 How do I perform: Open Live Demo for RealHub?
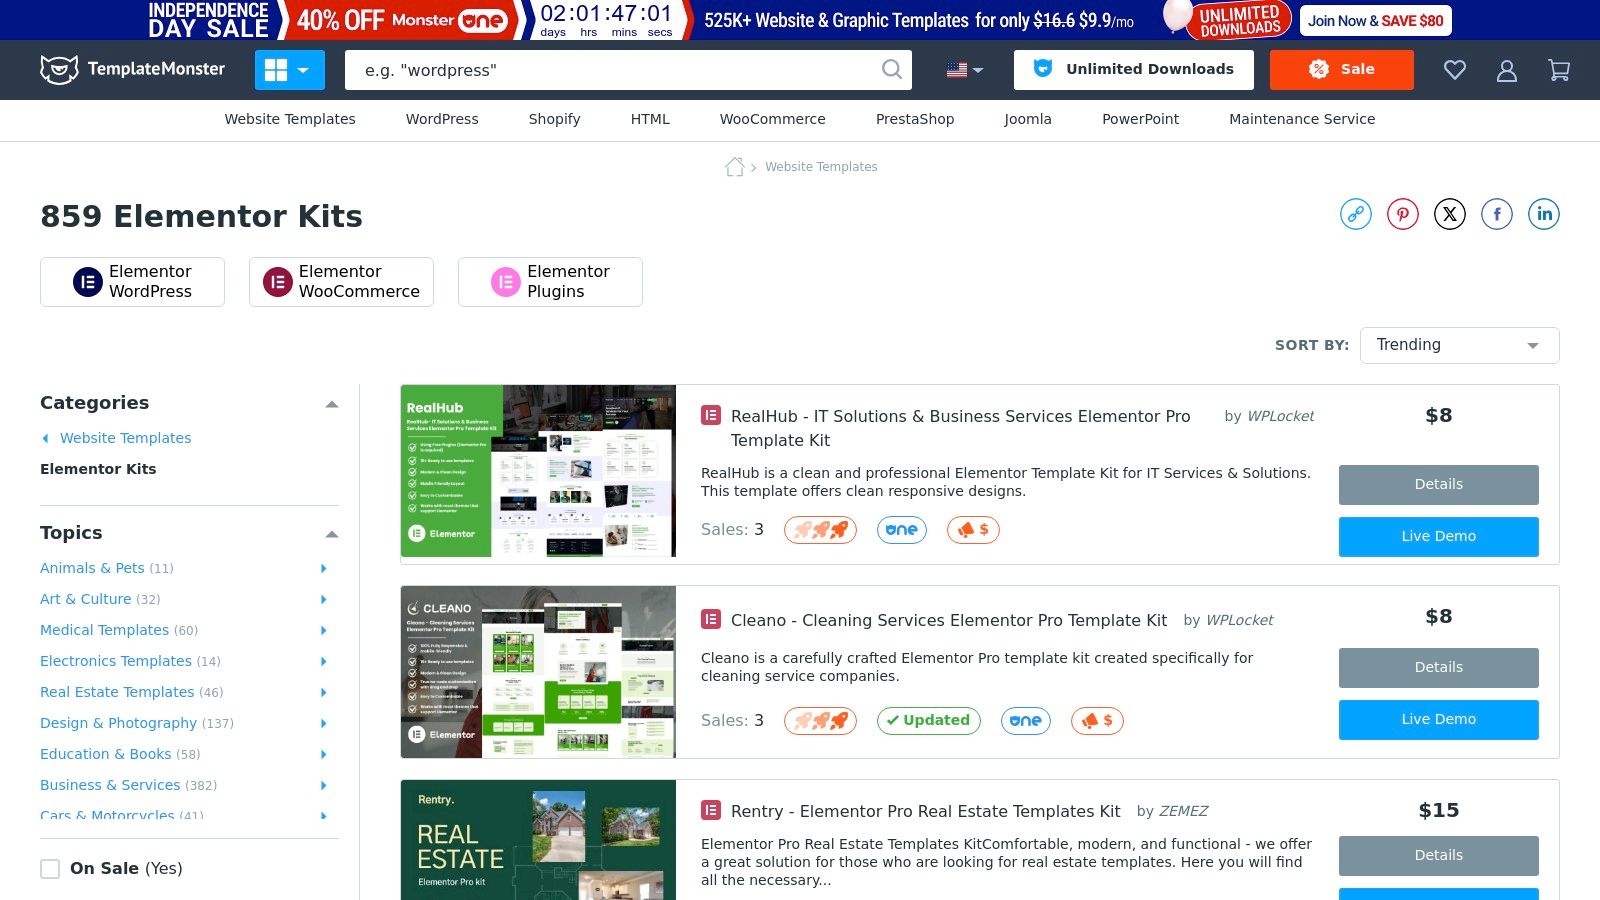1438,537
